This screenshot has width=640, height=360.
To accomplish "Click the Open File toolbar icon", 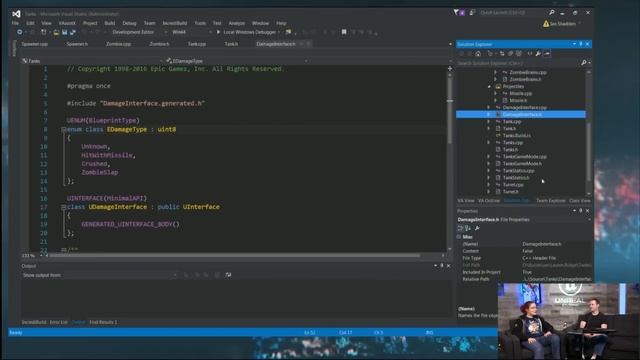I will pos(56,32).
